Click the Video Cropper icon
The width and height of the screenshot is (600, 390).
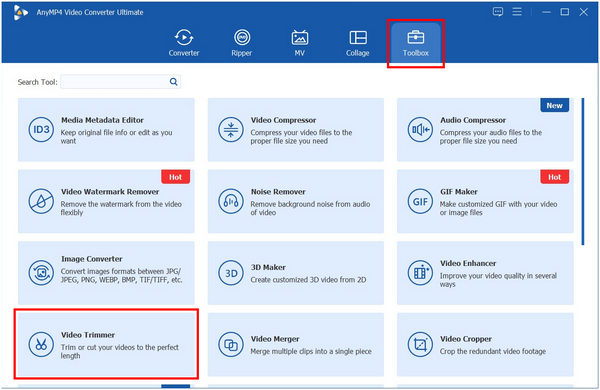click(x=420, y=344)
